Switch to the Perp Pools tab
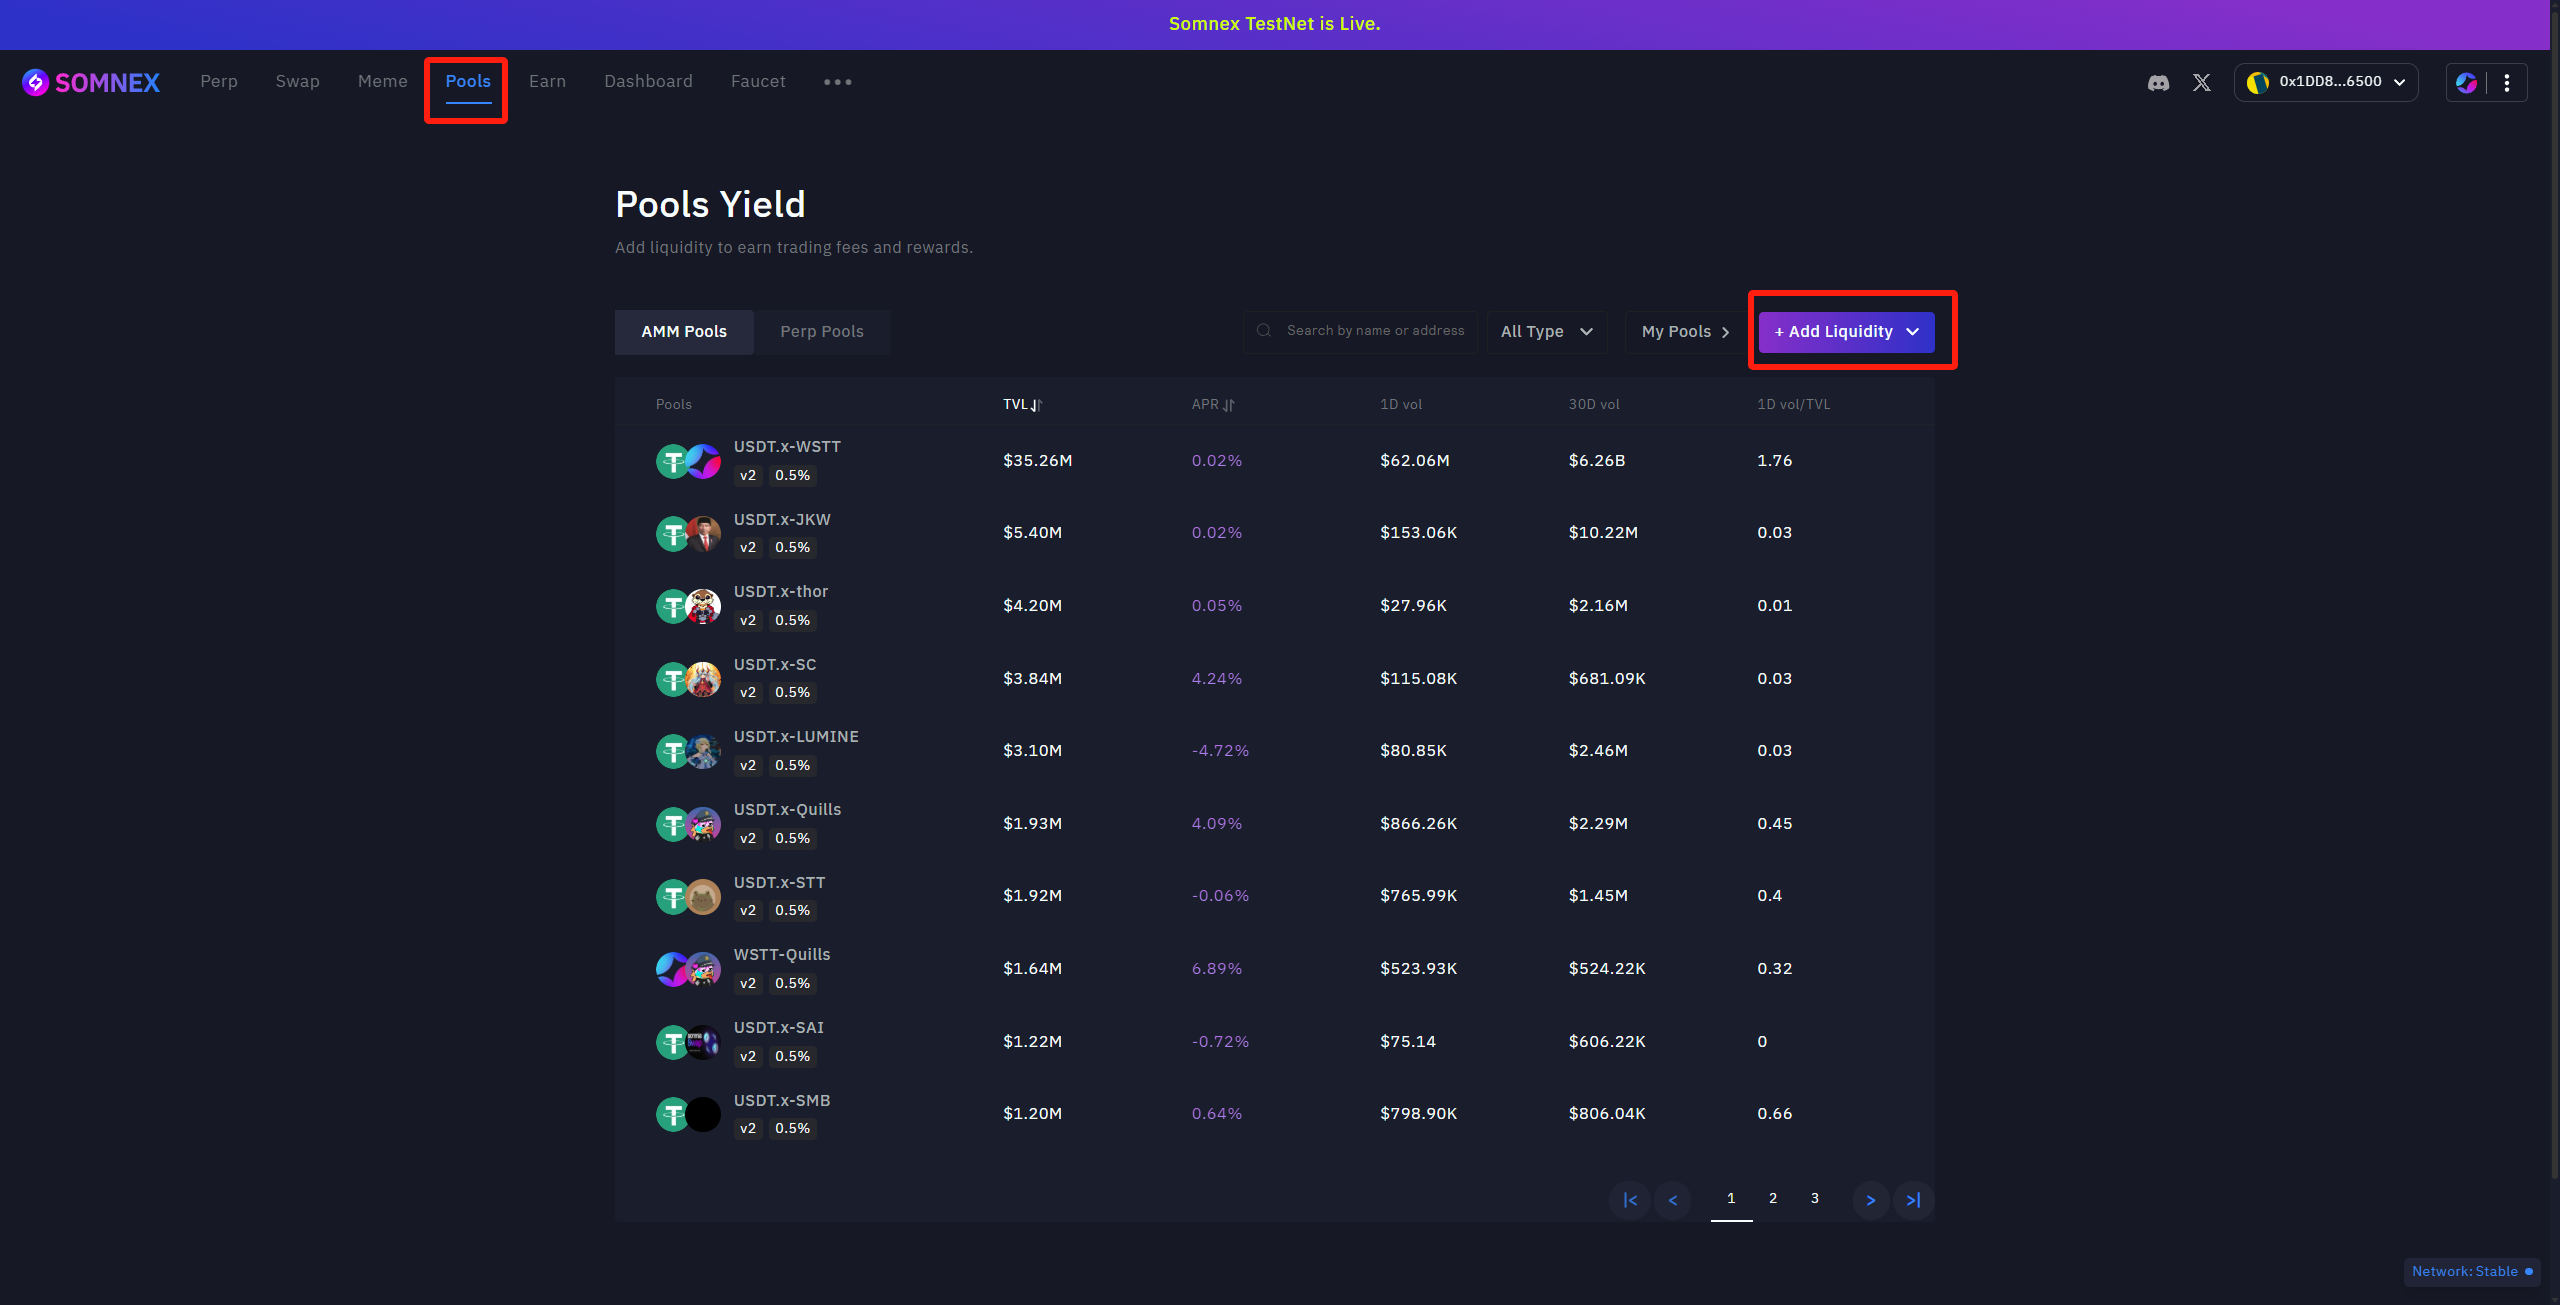This screenshot has width=2560, height=1305. click(822, 332)
